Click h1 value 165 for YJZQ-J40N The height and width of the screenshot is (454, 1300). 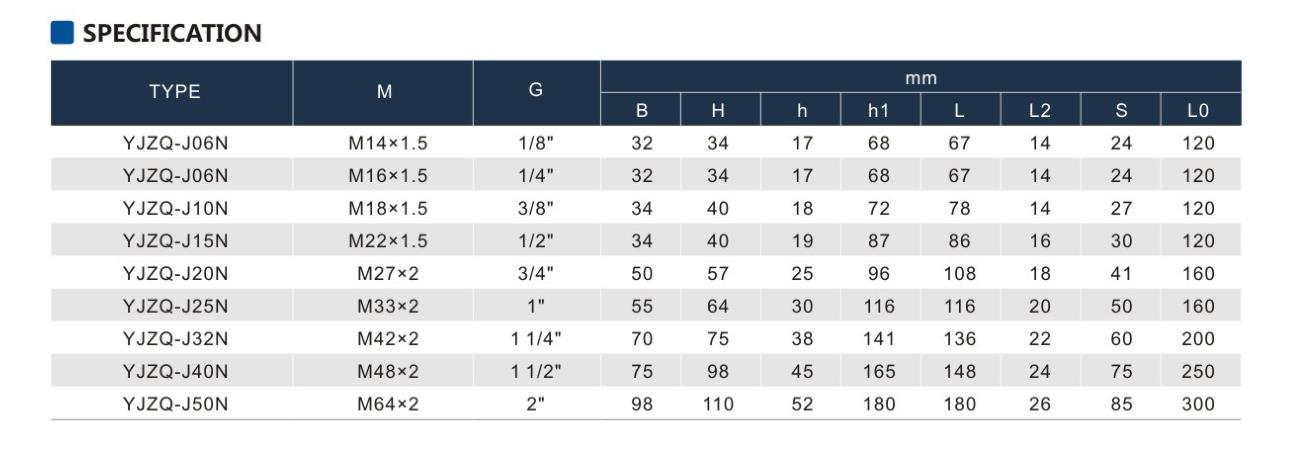tap(879, 372)
